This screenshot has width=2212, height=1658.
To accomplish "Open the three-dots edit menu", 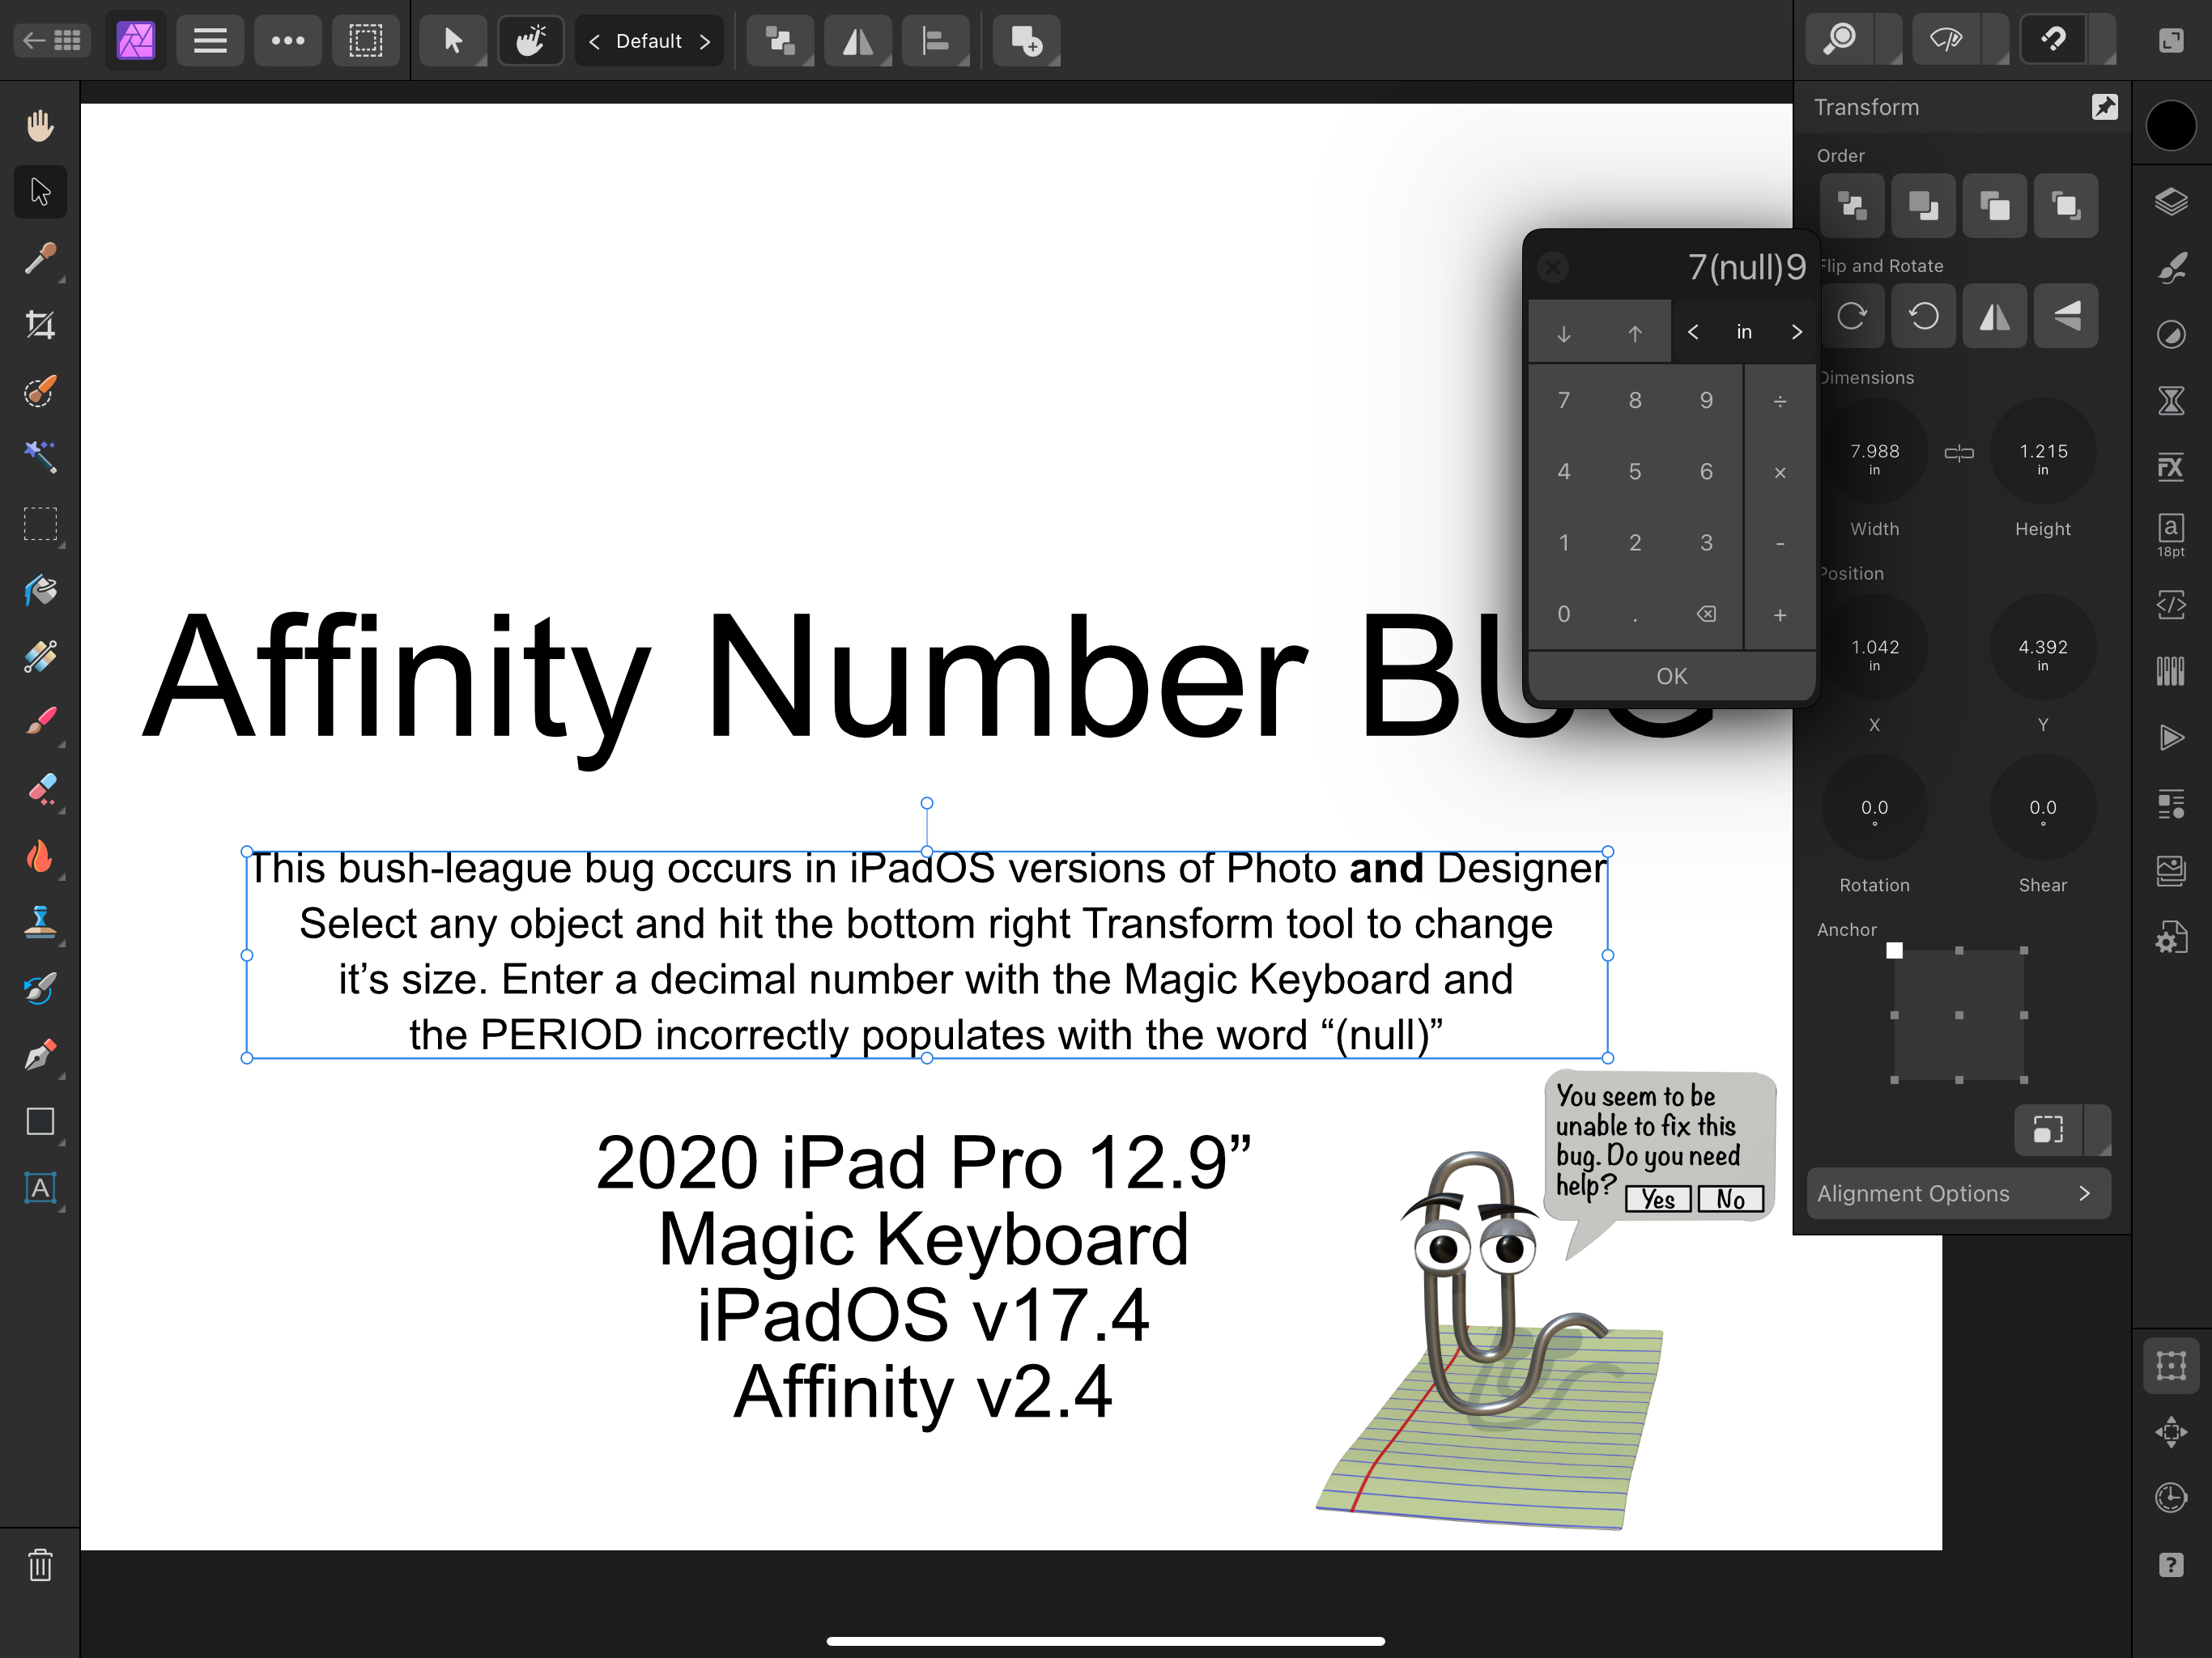I will click(x=288, y=41).
